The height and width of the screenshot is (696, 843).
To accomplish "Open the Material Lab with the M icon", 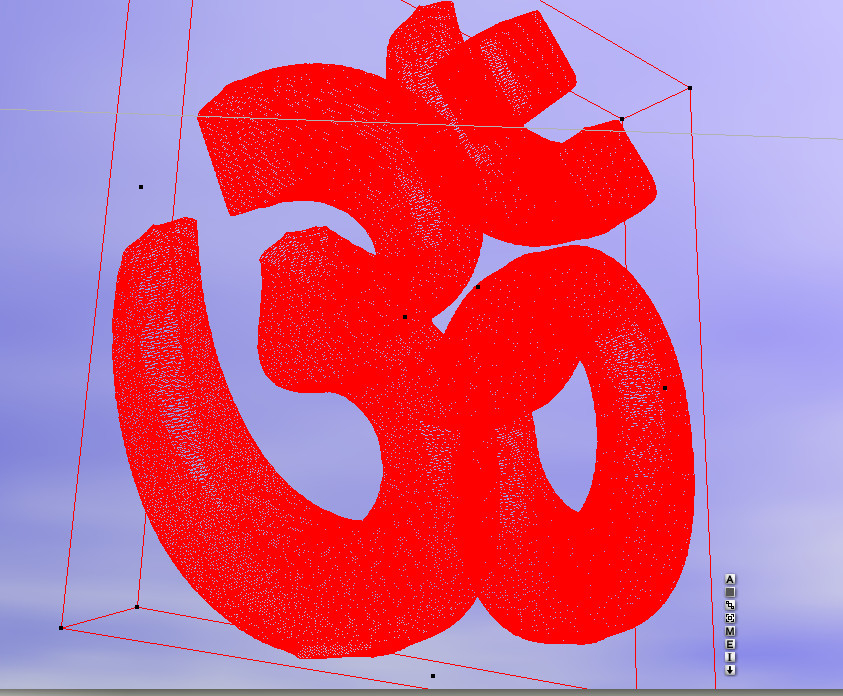I will (x=730, y=630).
